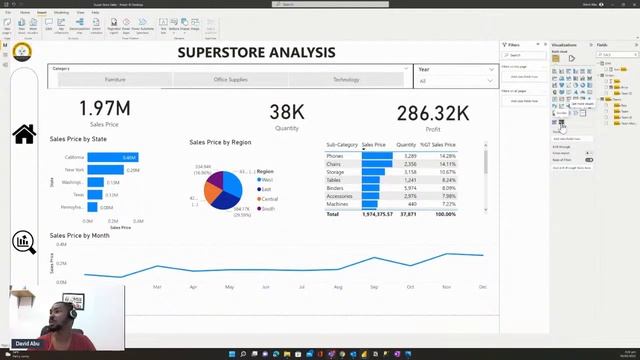Switch to Data view in left rail

[5, 55]
